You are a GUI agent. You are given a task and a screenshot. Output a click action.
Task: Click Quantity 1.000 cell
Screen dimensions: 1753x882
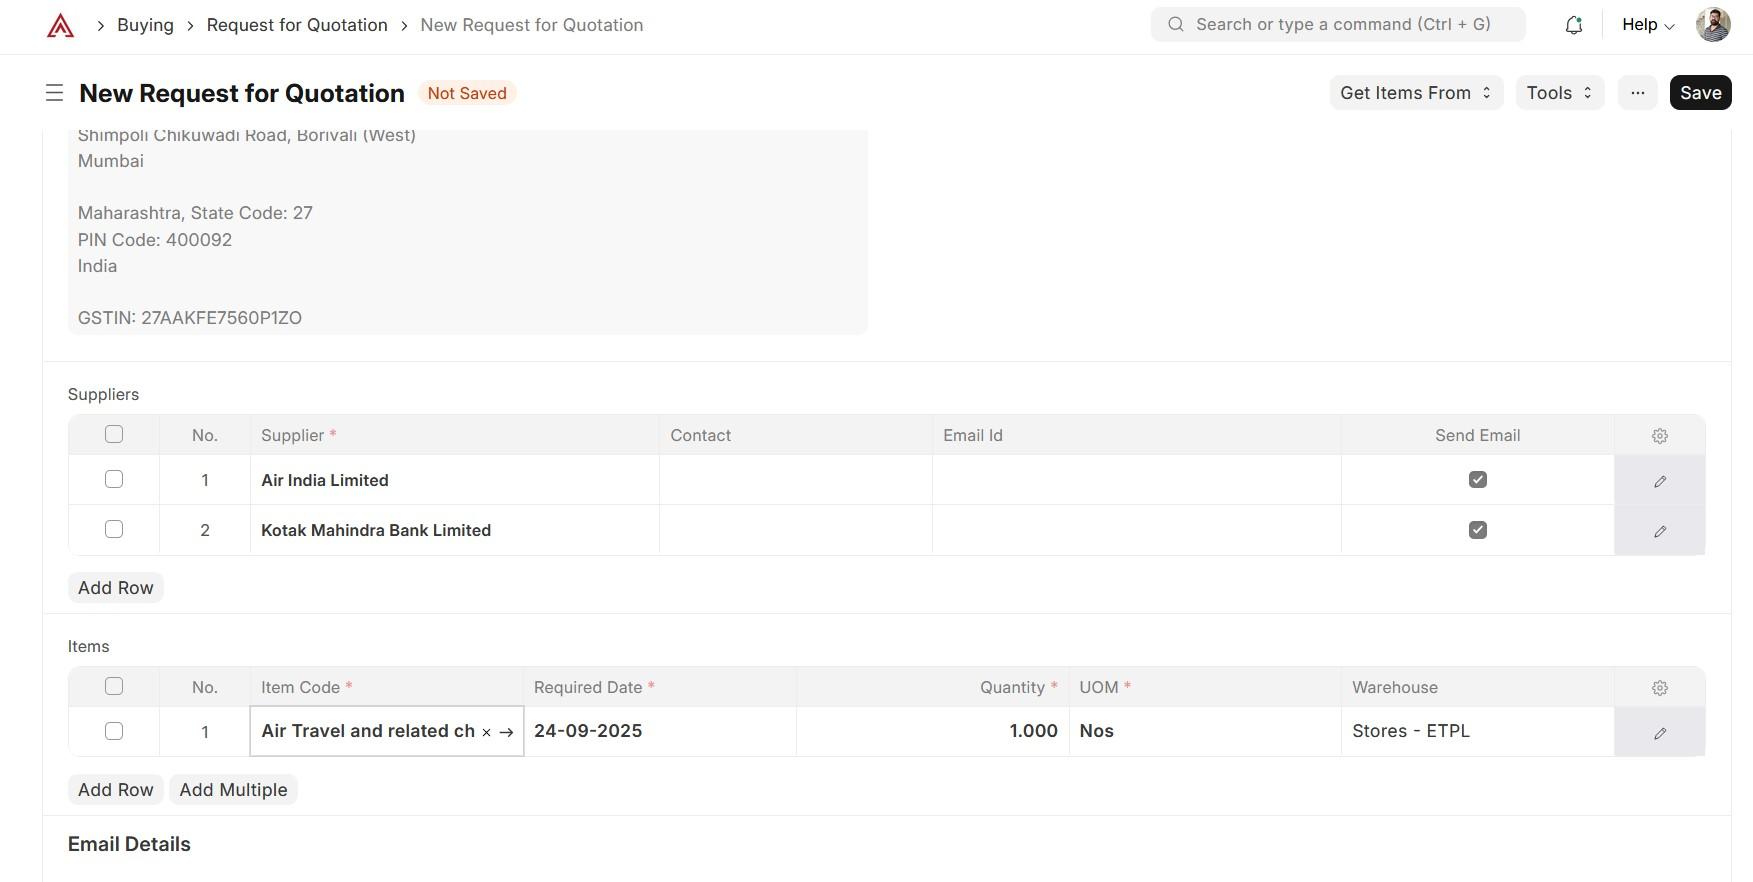tap(933, 731)
